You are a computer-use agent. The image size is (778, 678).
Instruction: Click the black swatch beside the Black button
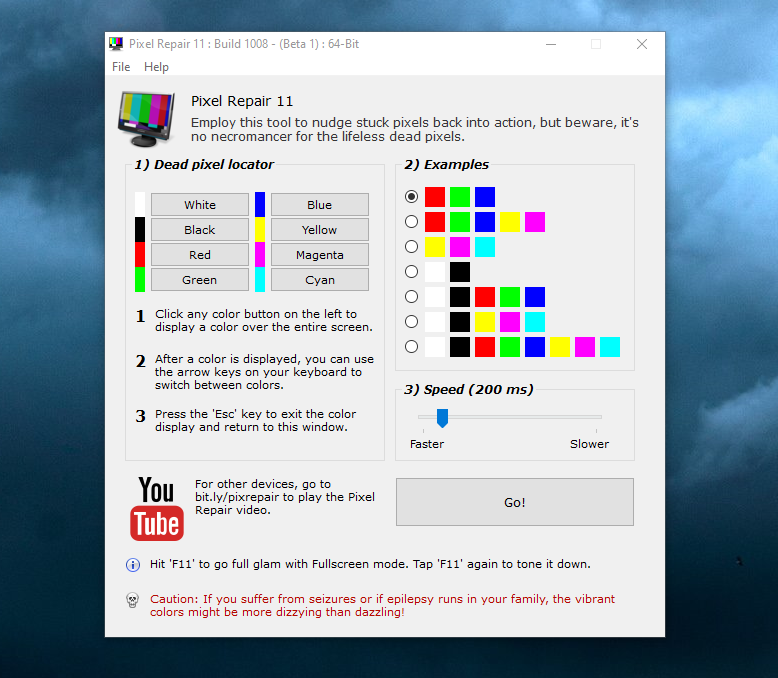pos(140,229)
